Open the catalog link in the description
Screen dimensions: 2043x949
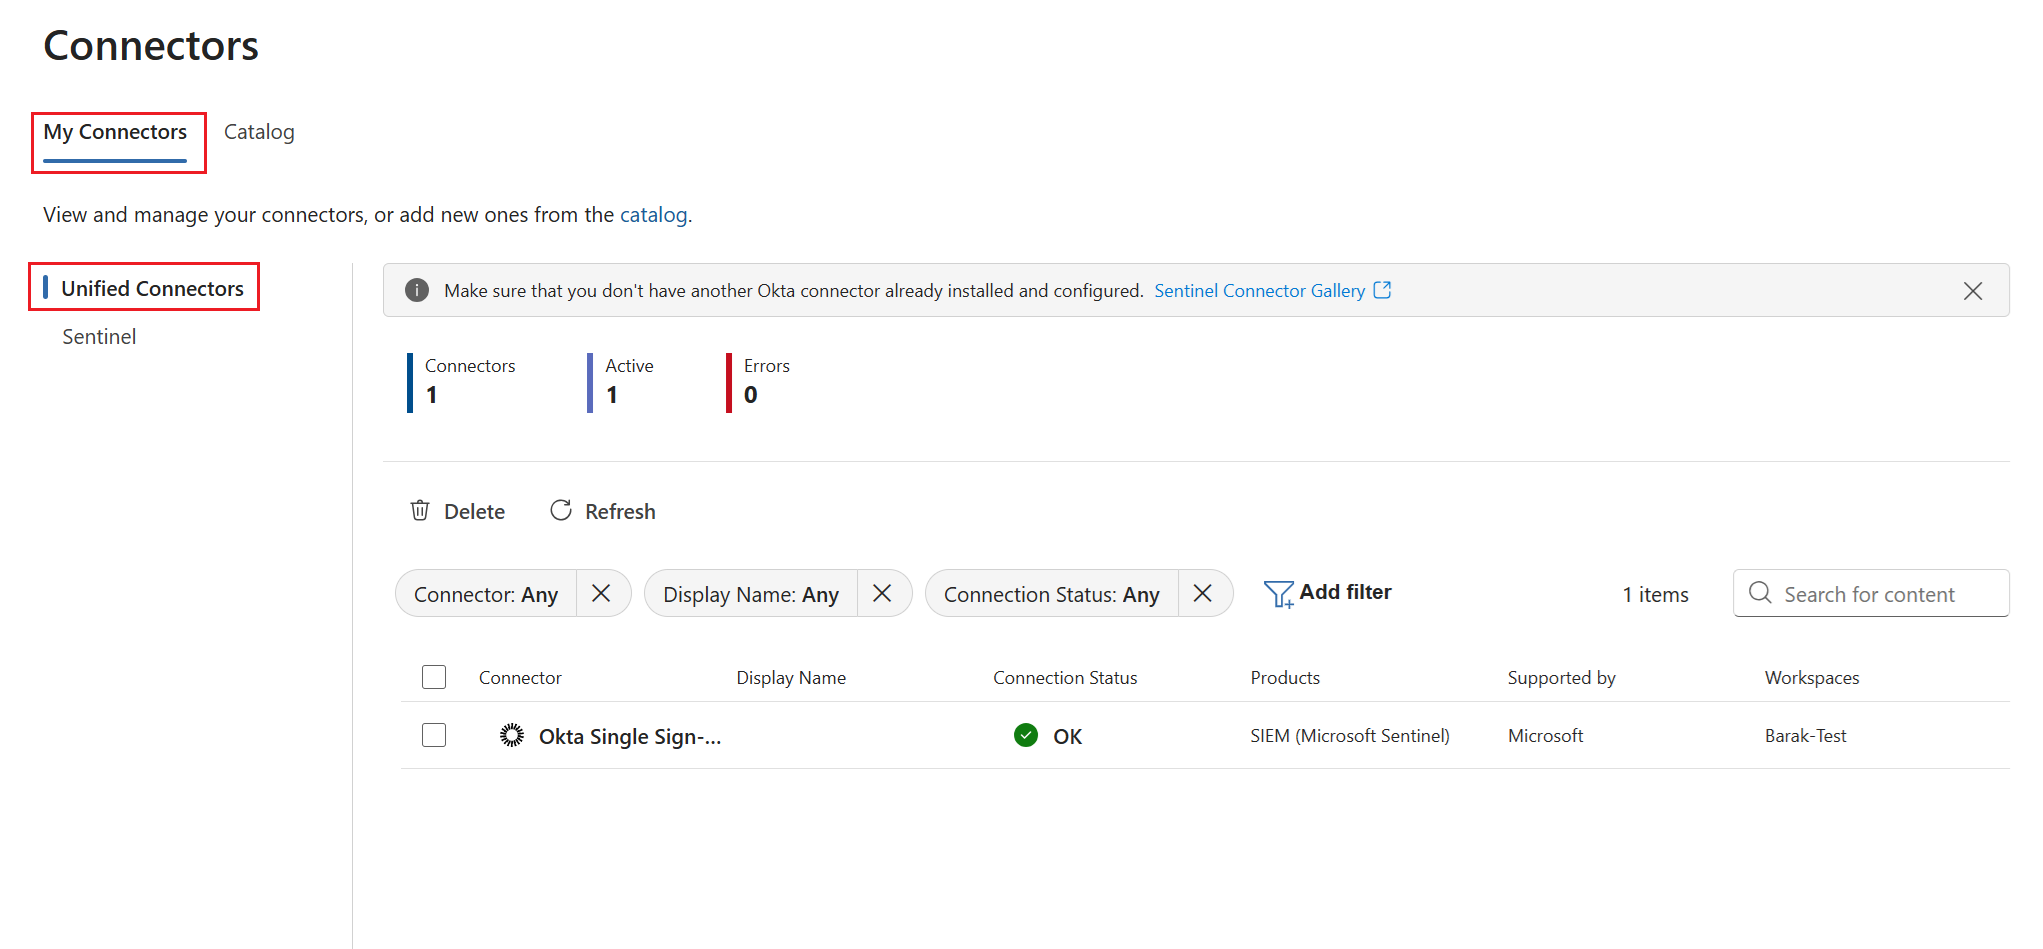[653, 214]
